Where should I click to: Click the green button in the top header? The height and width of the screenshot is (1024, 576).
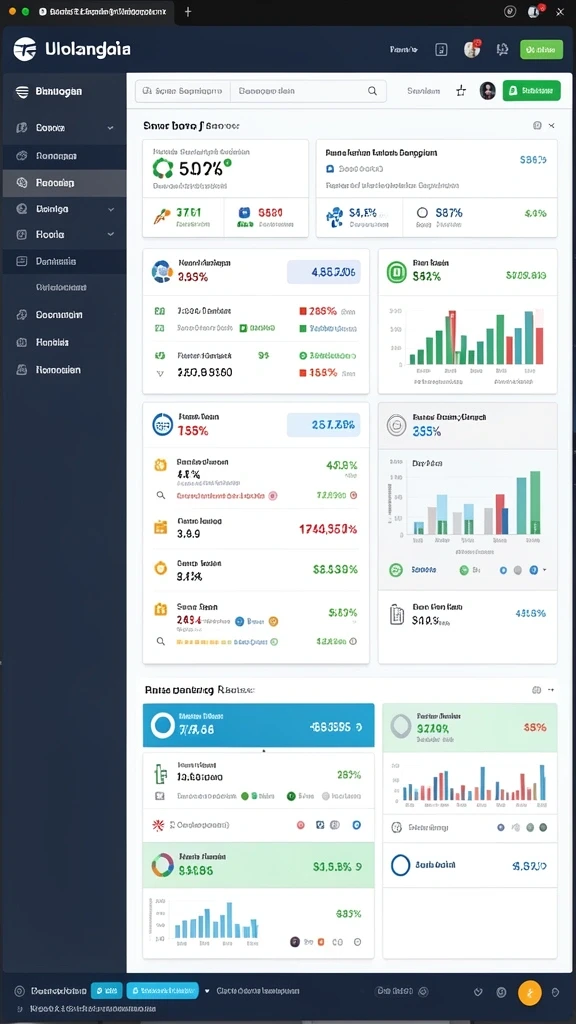click(x=541, y=49)
